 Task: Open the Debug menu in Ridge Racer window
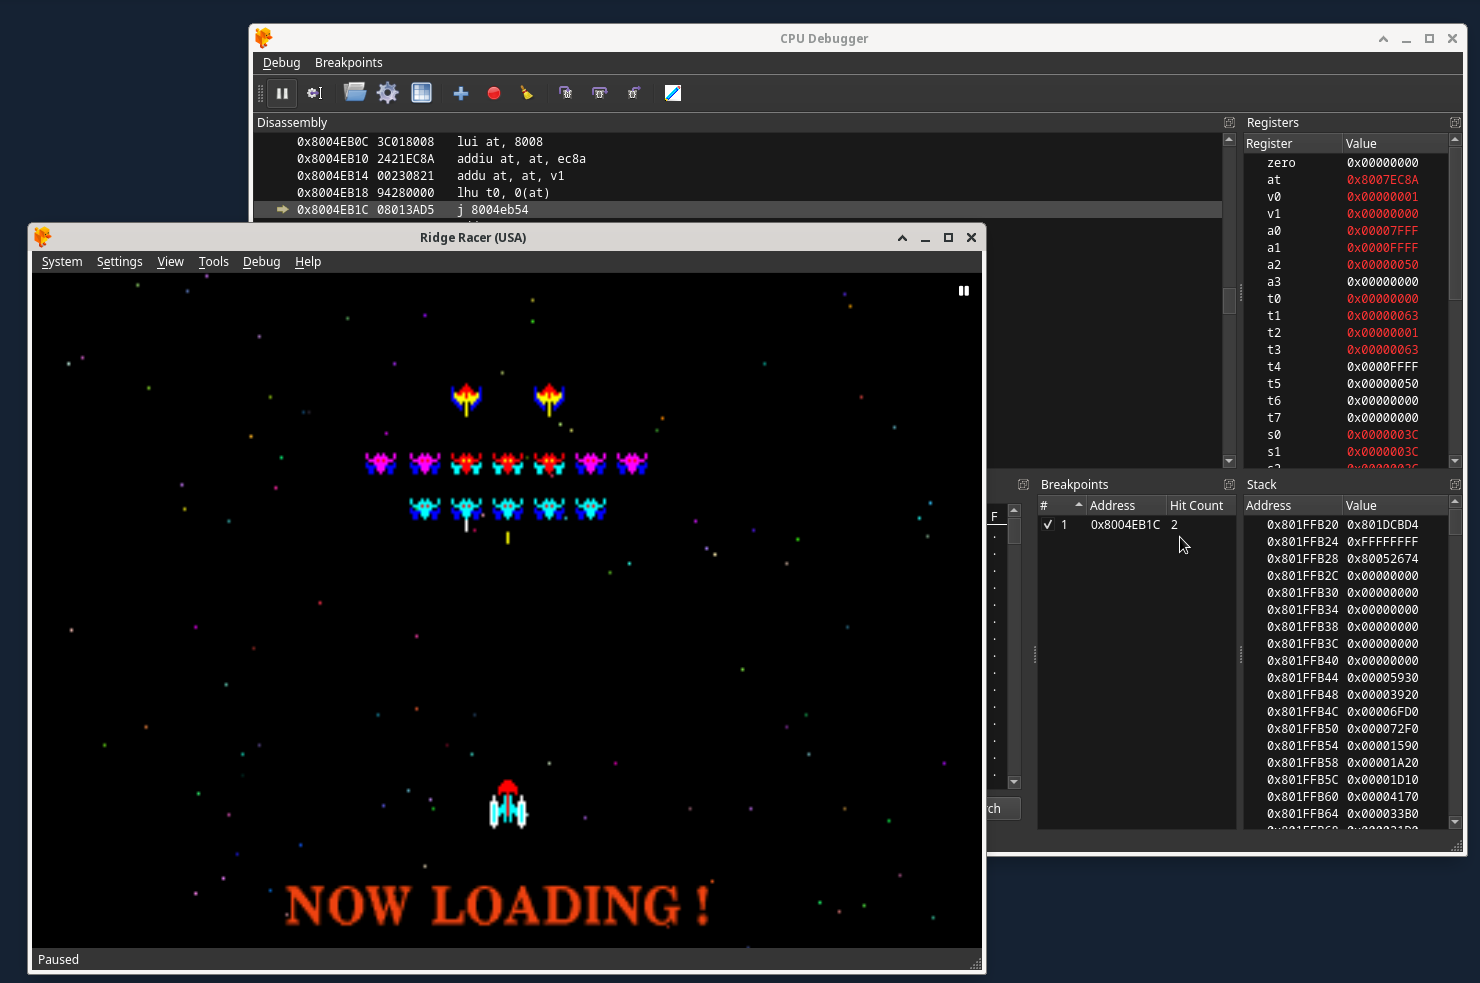pyautogui.click(x=261, y=261)
